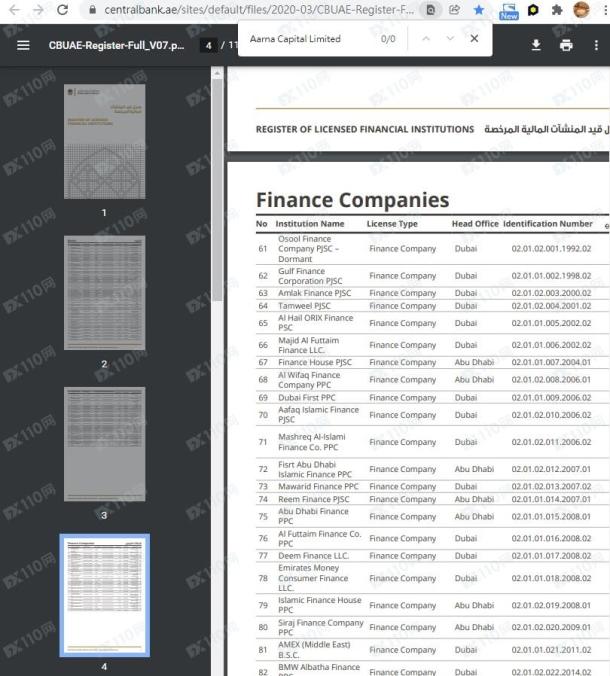Toggle the bookmark star icon
Image resolution: width=610 pixels, height=676 pixels.
pos(479,9)
